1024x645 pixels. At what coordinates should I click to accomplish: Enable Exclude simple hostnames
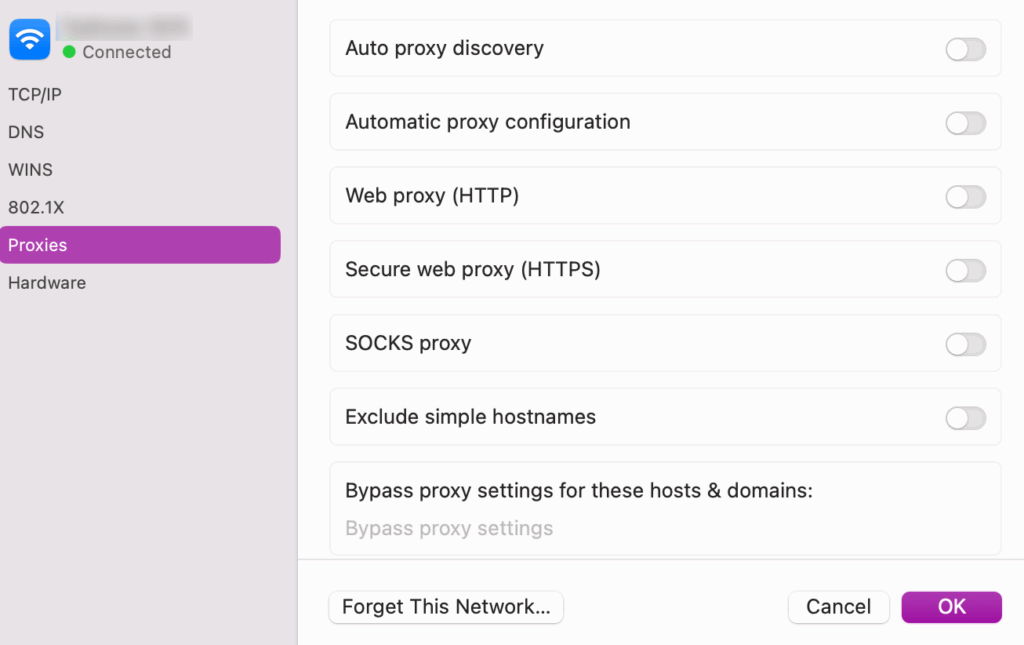[965, 417]
